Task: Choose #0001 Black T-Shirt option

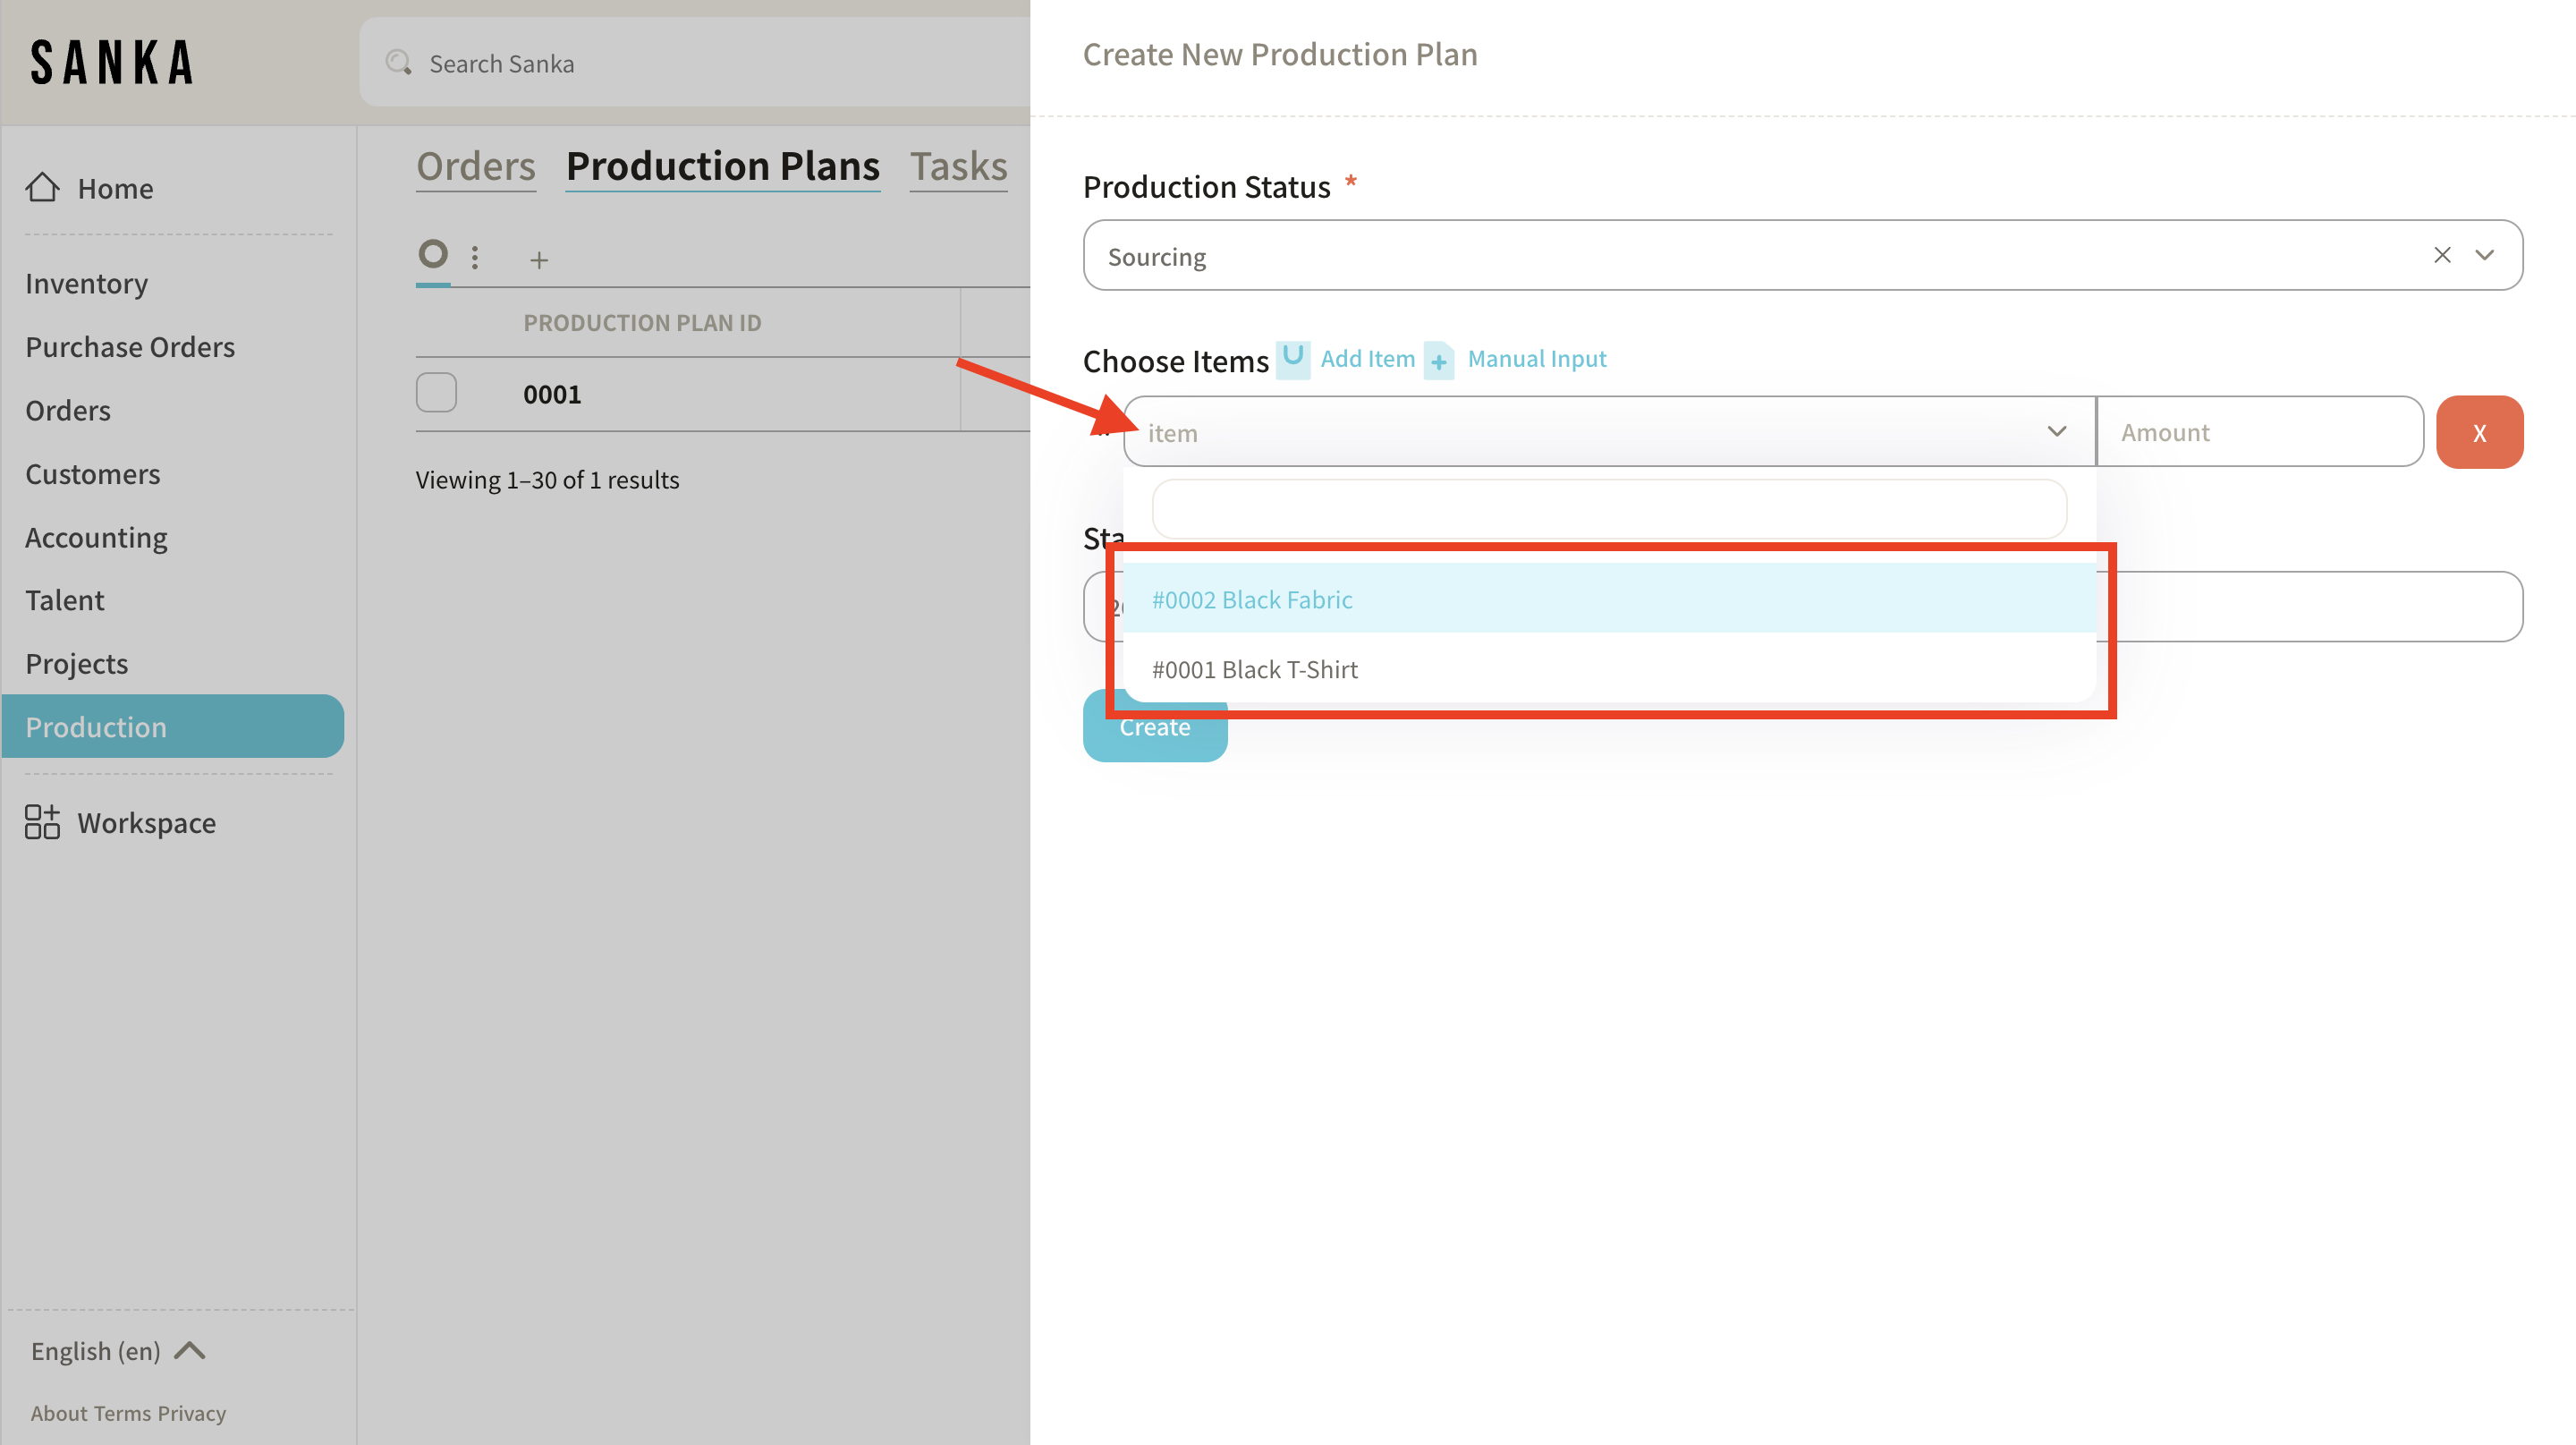Action: [x=1254, y=669]
